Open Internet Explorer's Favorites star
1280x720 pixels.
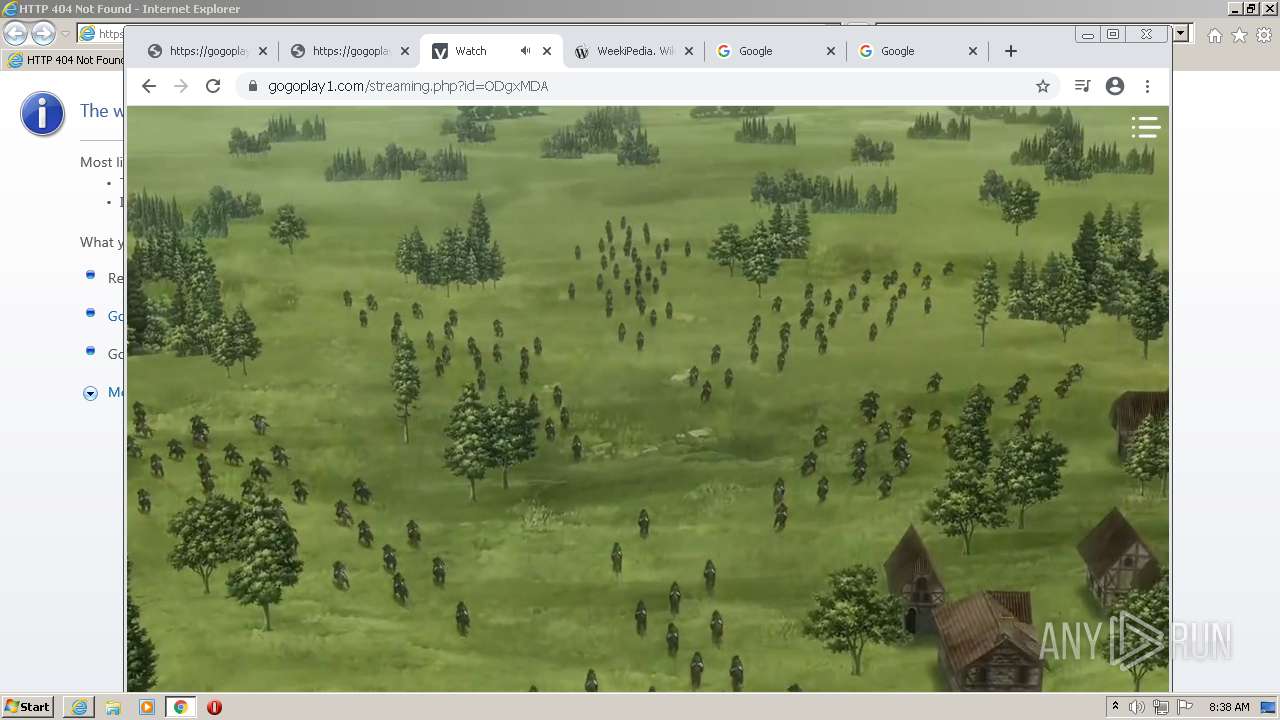pos(1239,35)
